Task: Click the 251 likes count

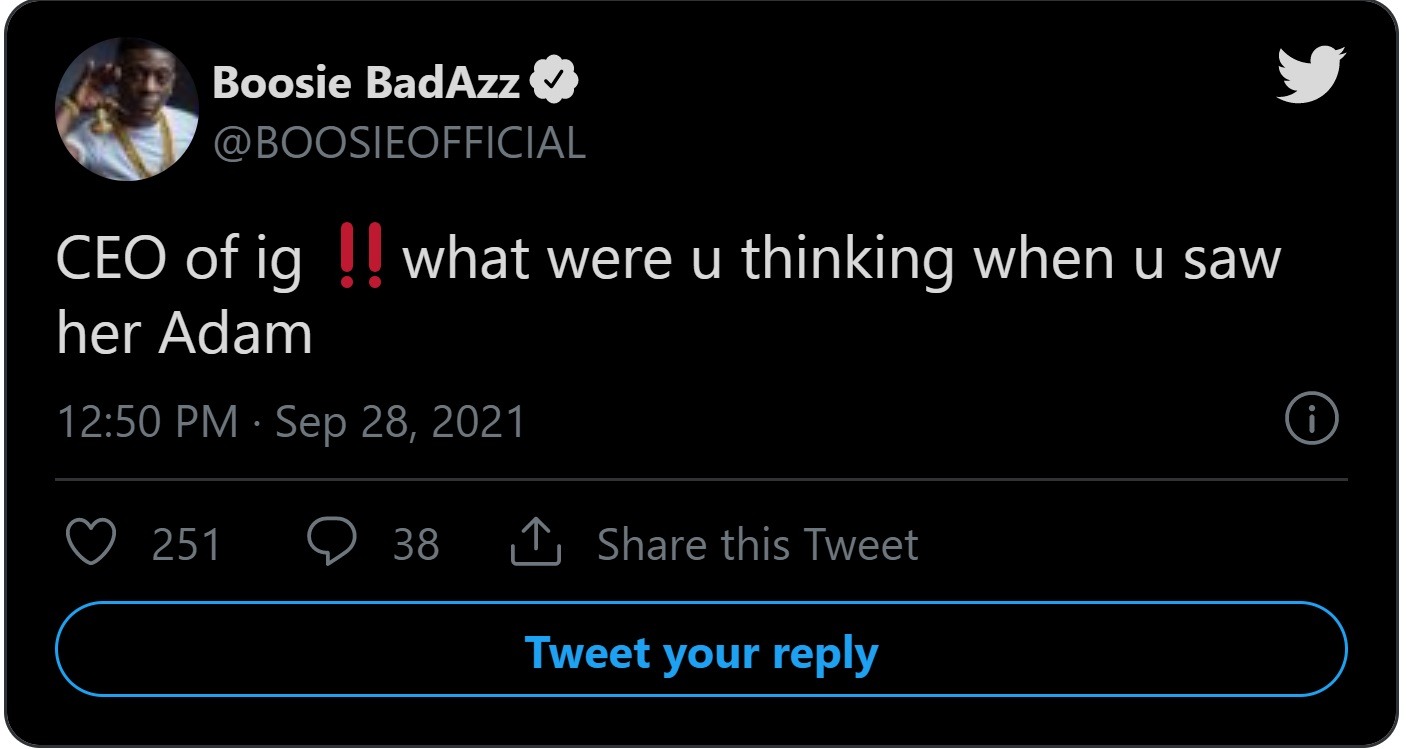Action: click(x=186, y=545)
